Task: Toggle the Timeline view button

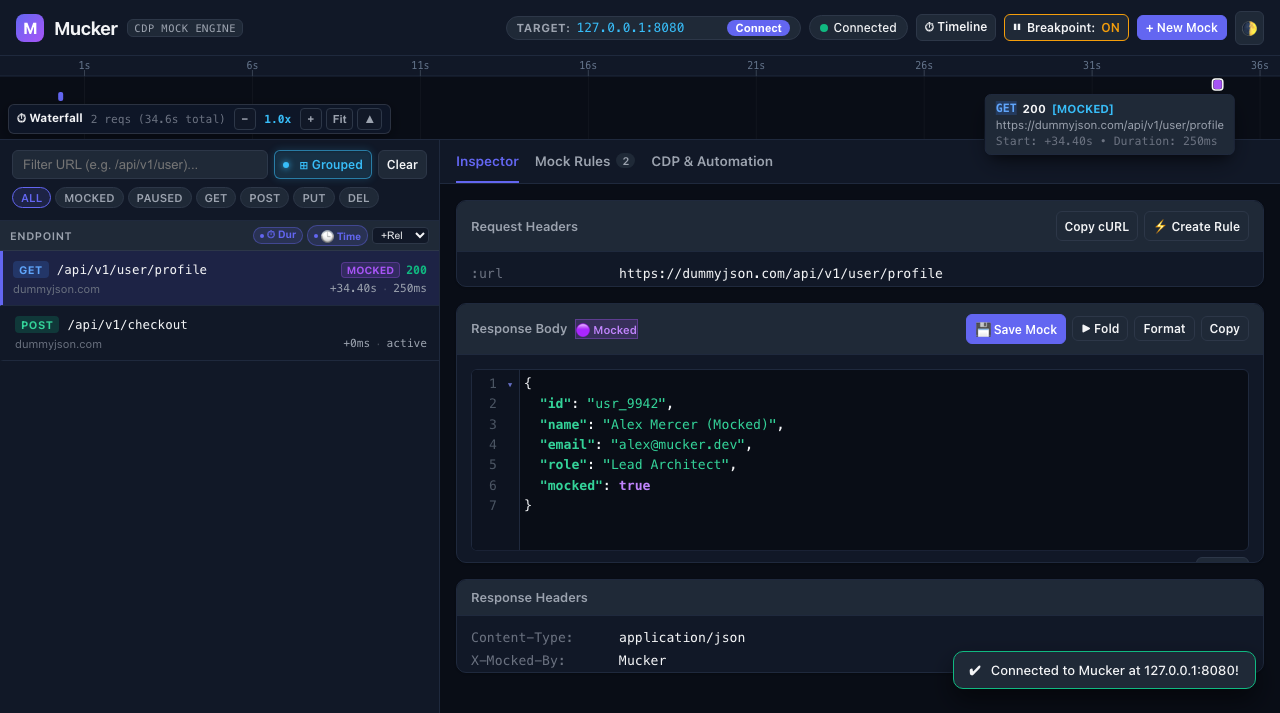Action: 955,27
